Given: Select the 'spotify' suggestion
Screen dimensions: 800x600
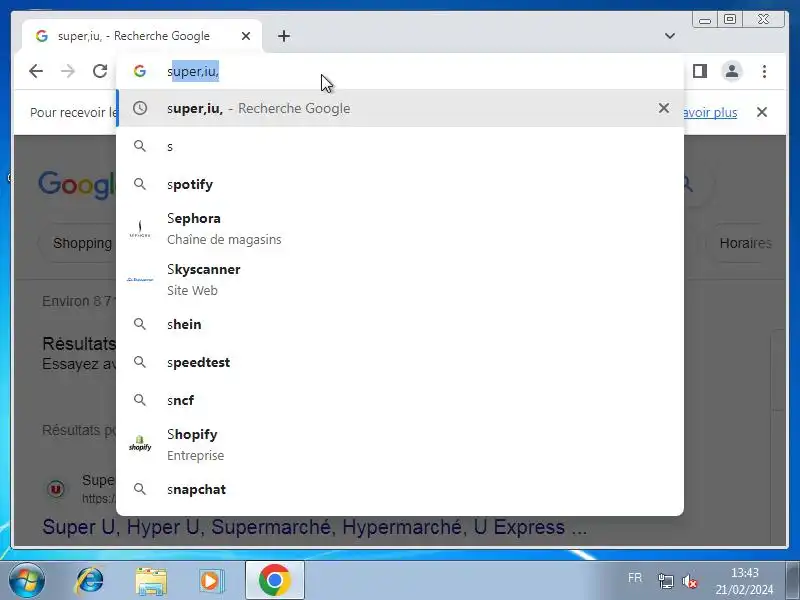Looking at the screenshot, I should [400, 184].
